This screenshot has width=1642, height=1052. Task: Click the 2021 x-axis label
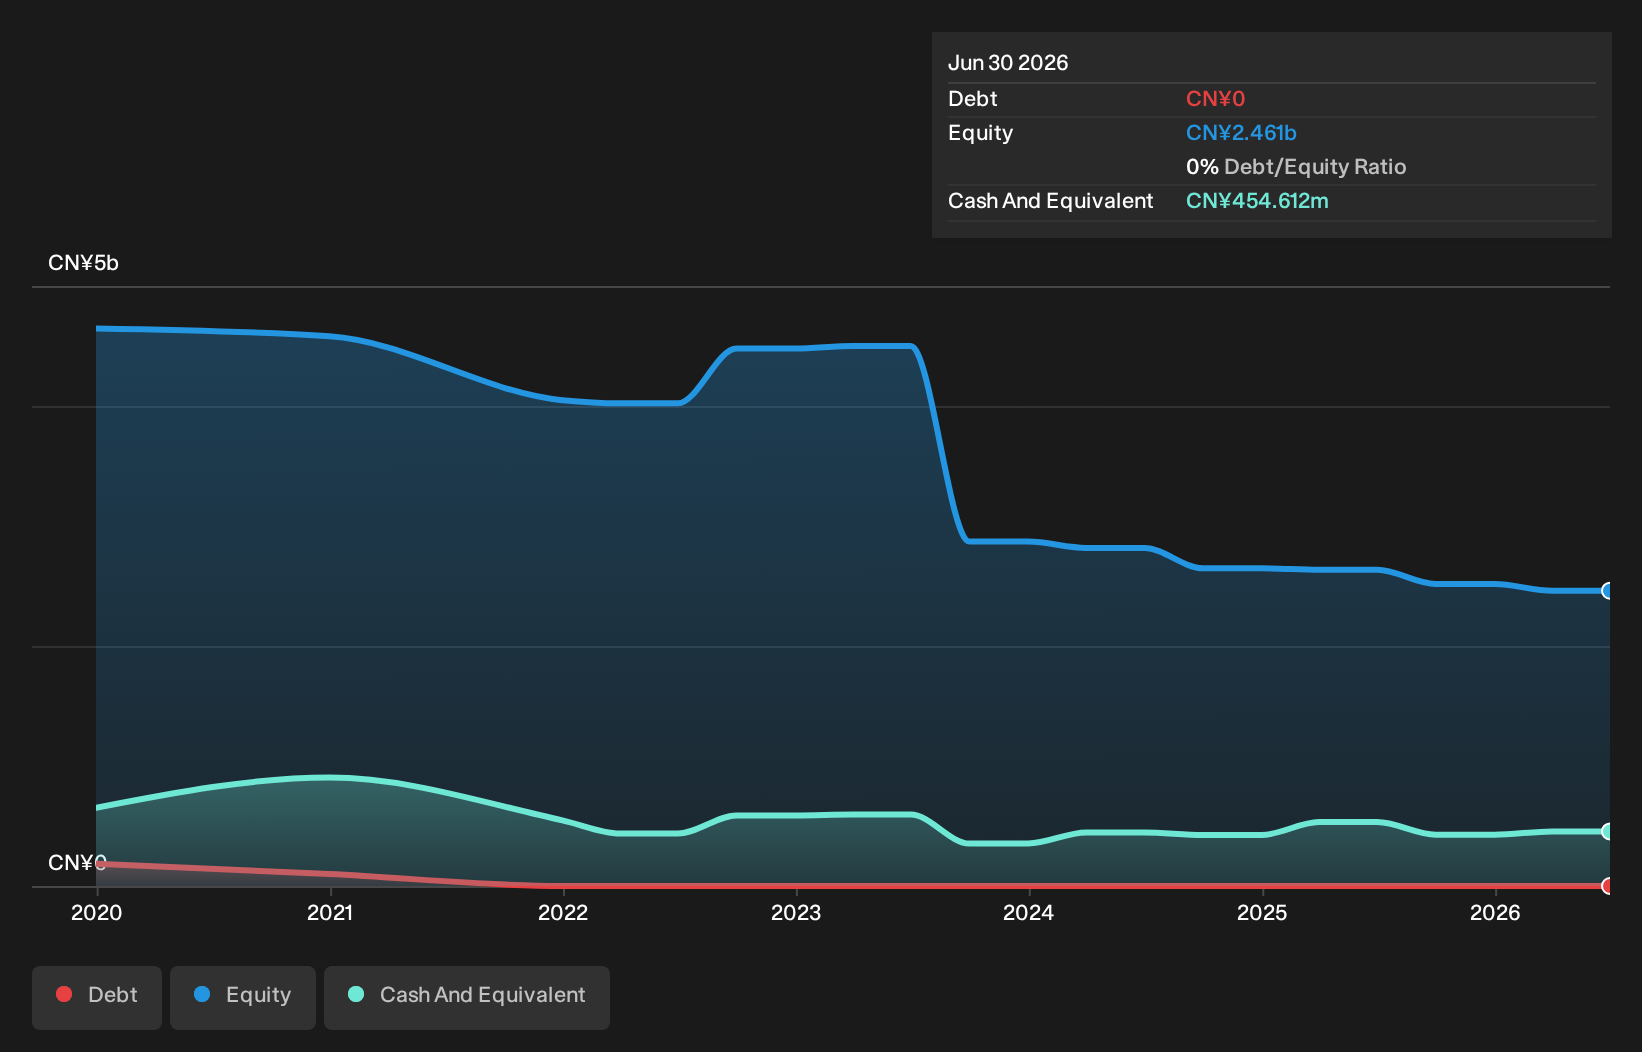pyautogui.click(x=330, y=912)
